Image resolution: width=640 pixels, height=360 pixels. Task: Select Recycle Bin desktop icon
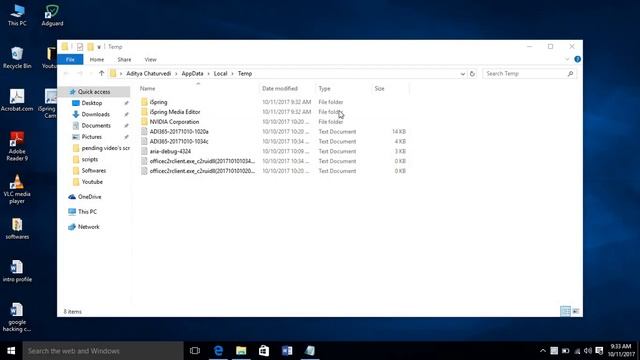(x=17, y=58)
